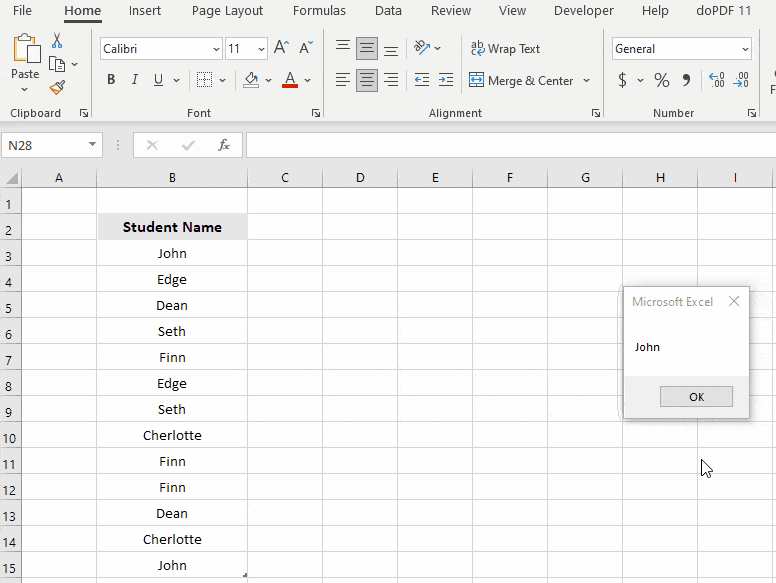The width and height of the screenshot is (776, 583).
Task: Open the Font settings dialog launcher
Action: pyautogui.click(x=316, y=113)
